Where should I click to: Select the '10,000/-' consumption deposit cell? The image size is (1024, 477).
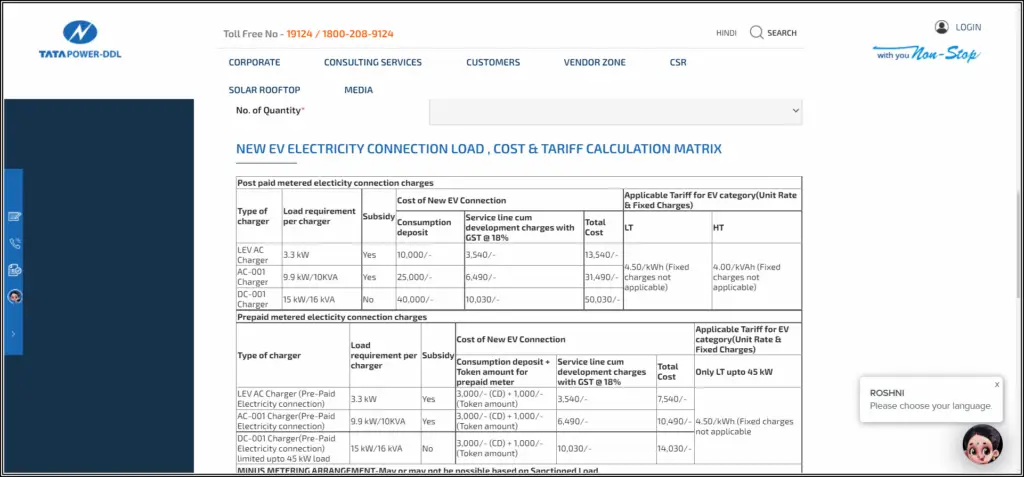tap(430, 255)
